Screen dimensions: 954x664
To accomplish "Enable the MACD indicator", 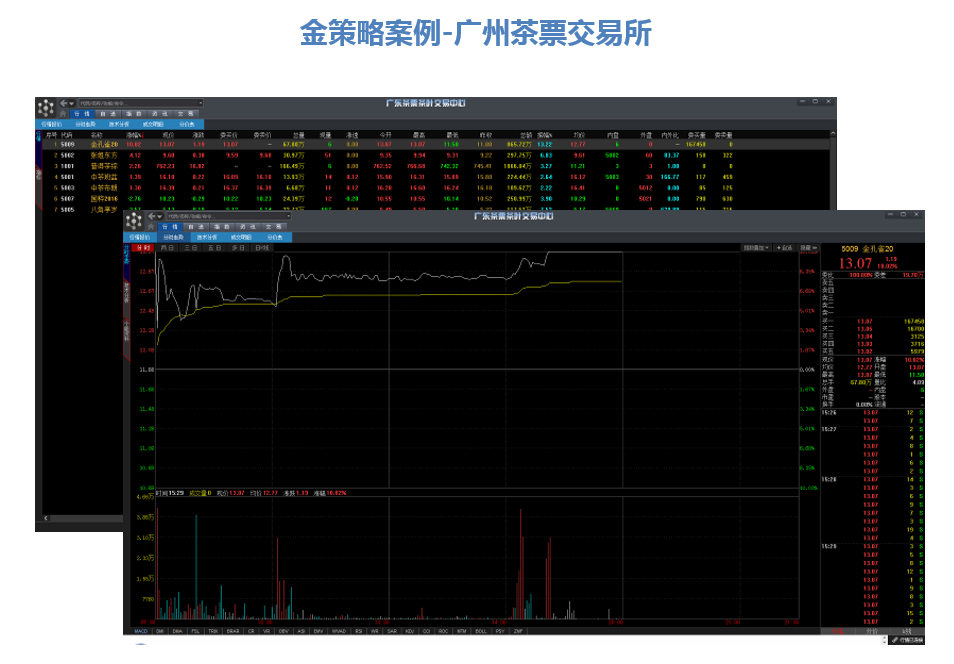I will pos(141,631).
